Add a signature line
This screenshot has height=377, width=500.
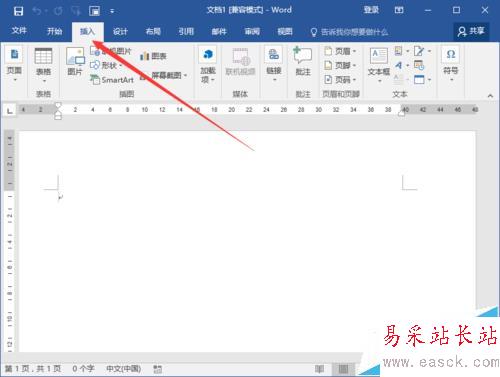pos(422,51)
